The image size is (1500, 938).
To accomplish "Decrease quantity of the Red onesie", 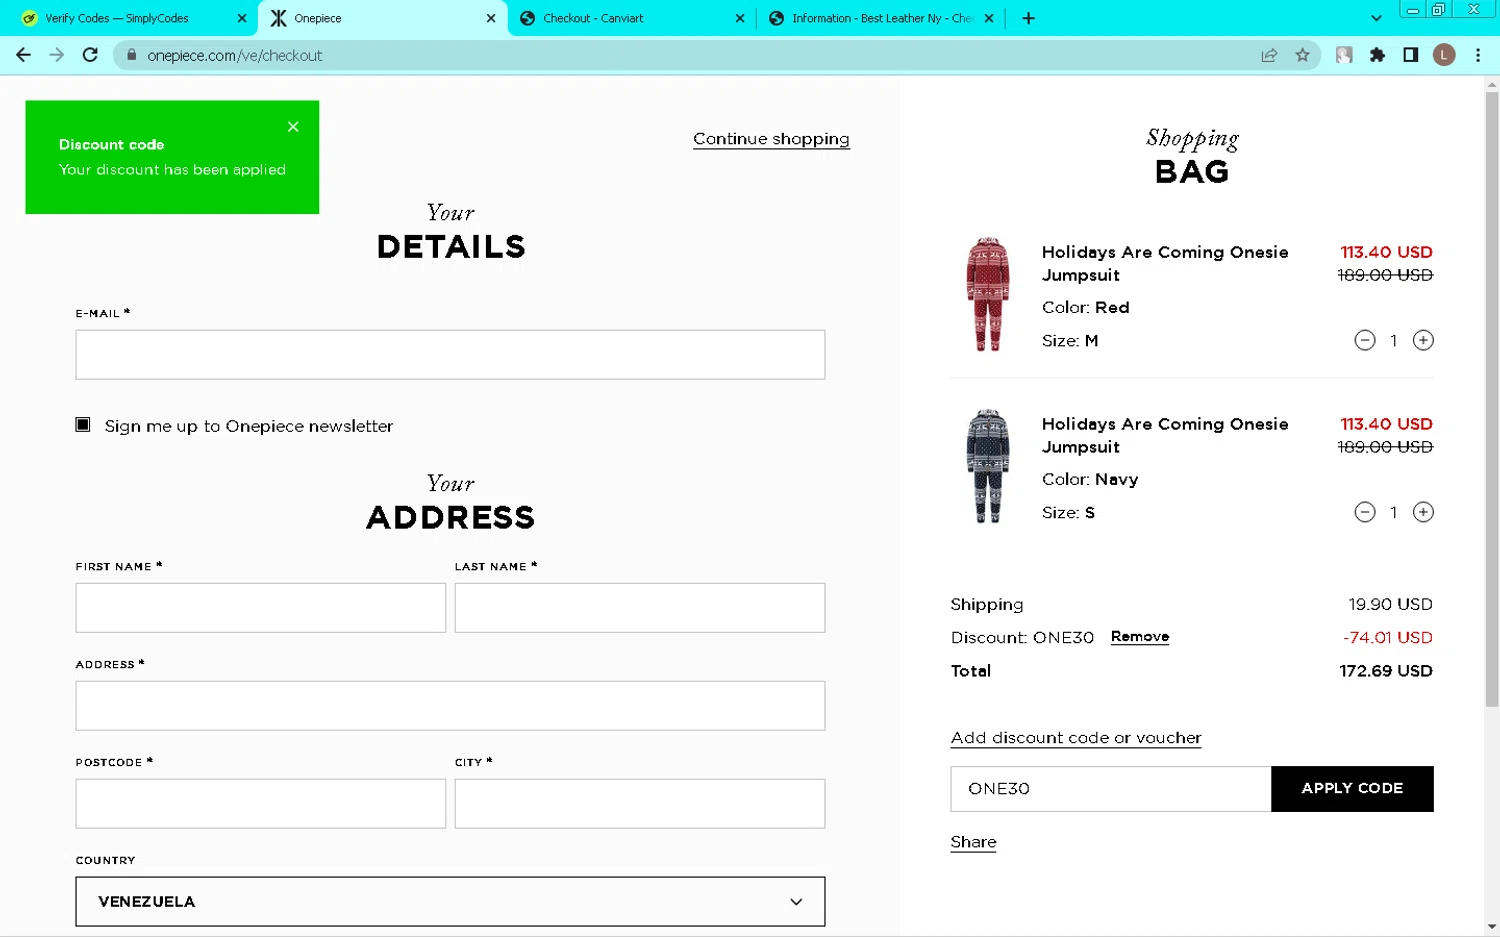I will (x=1365, y=341).
